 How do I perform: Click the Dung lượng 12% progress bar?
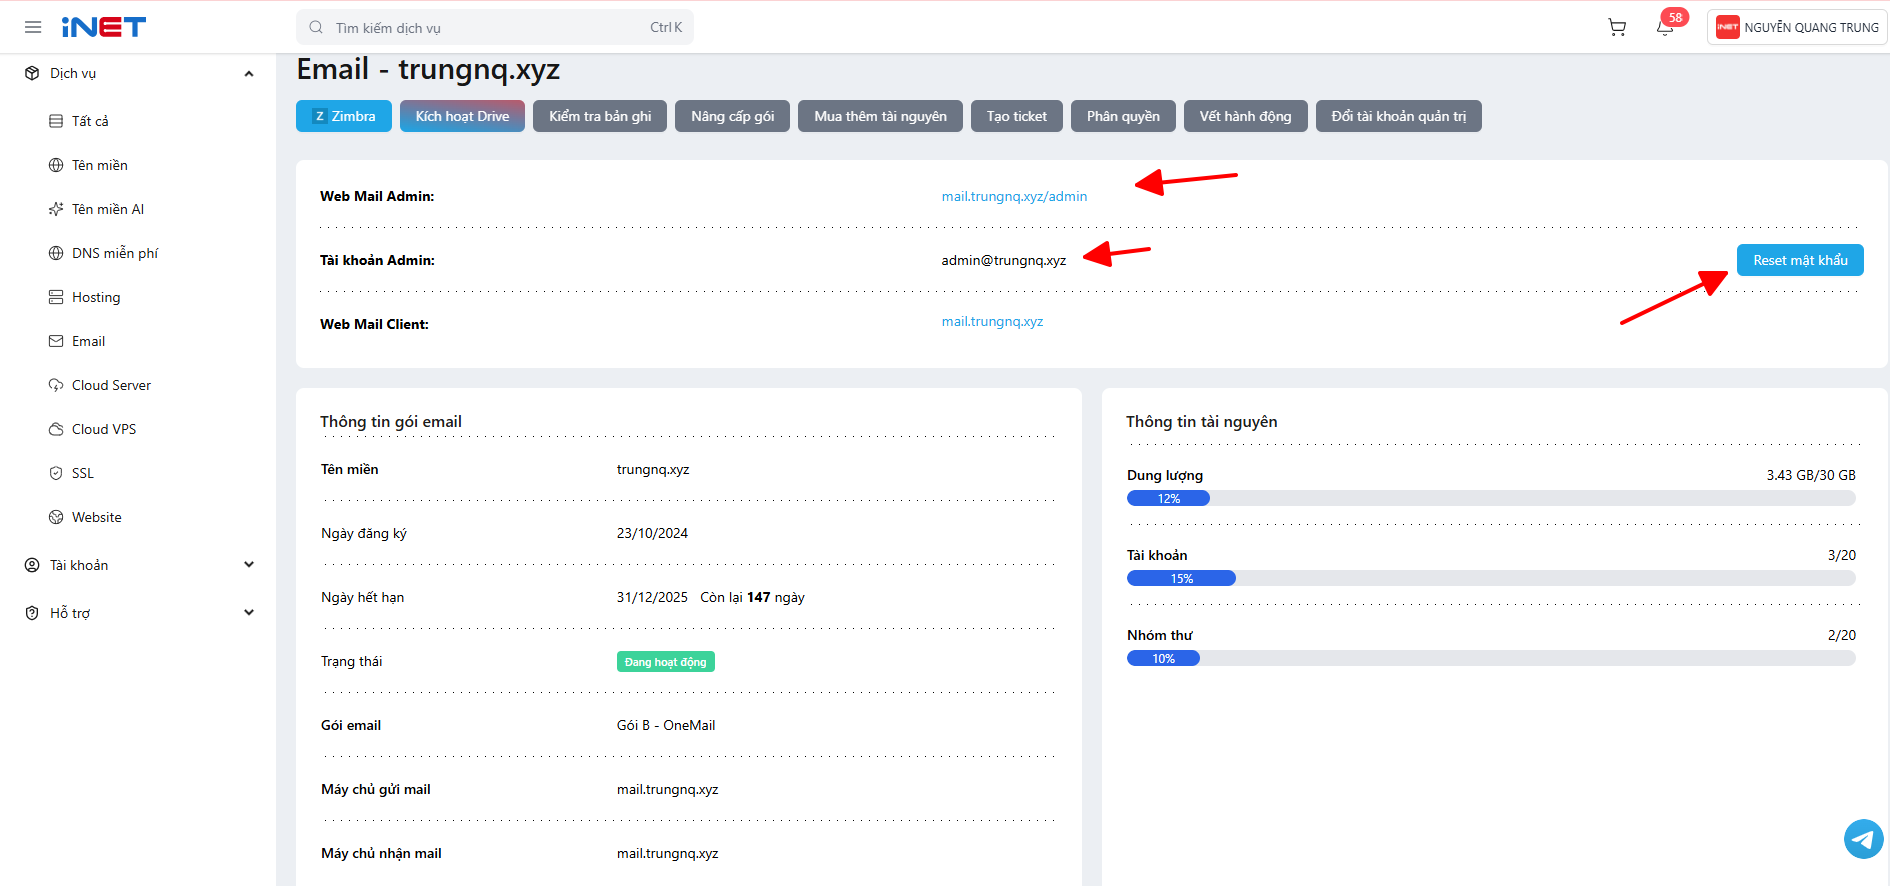pos(1491,498)
